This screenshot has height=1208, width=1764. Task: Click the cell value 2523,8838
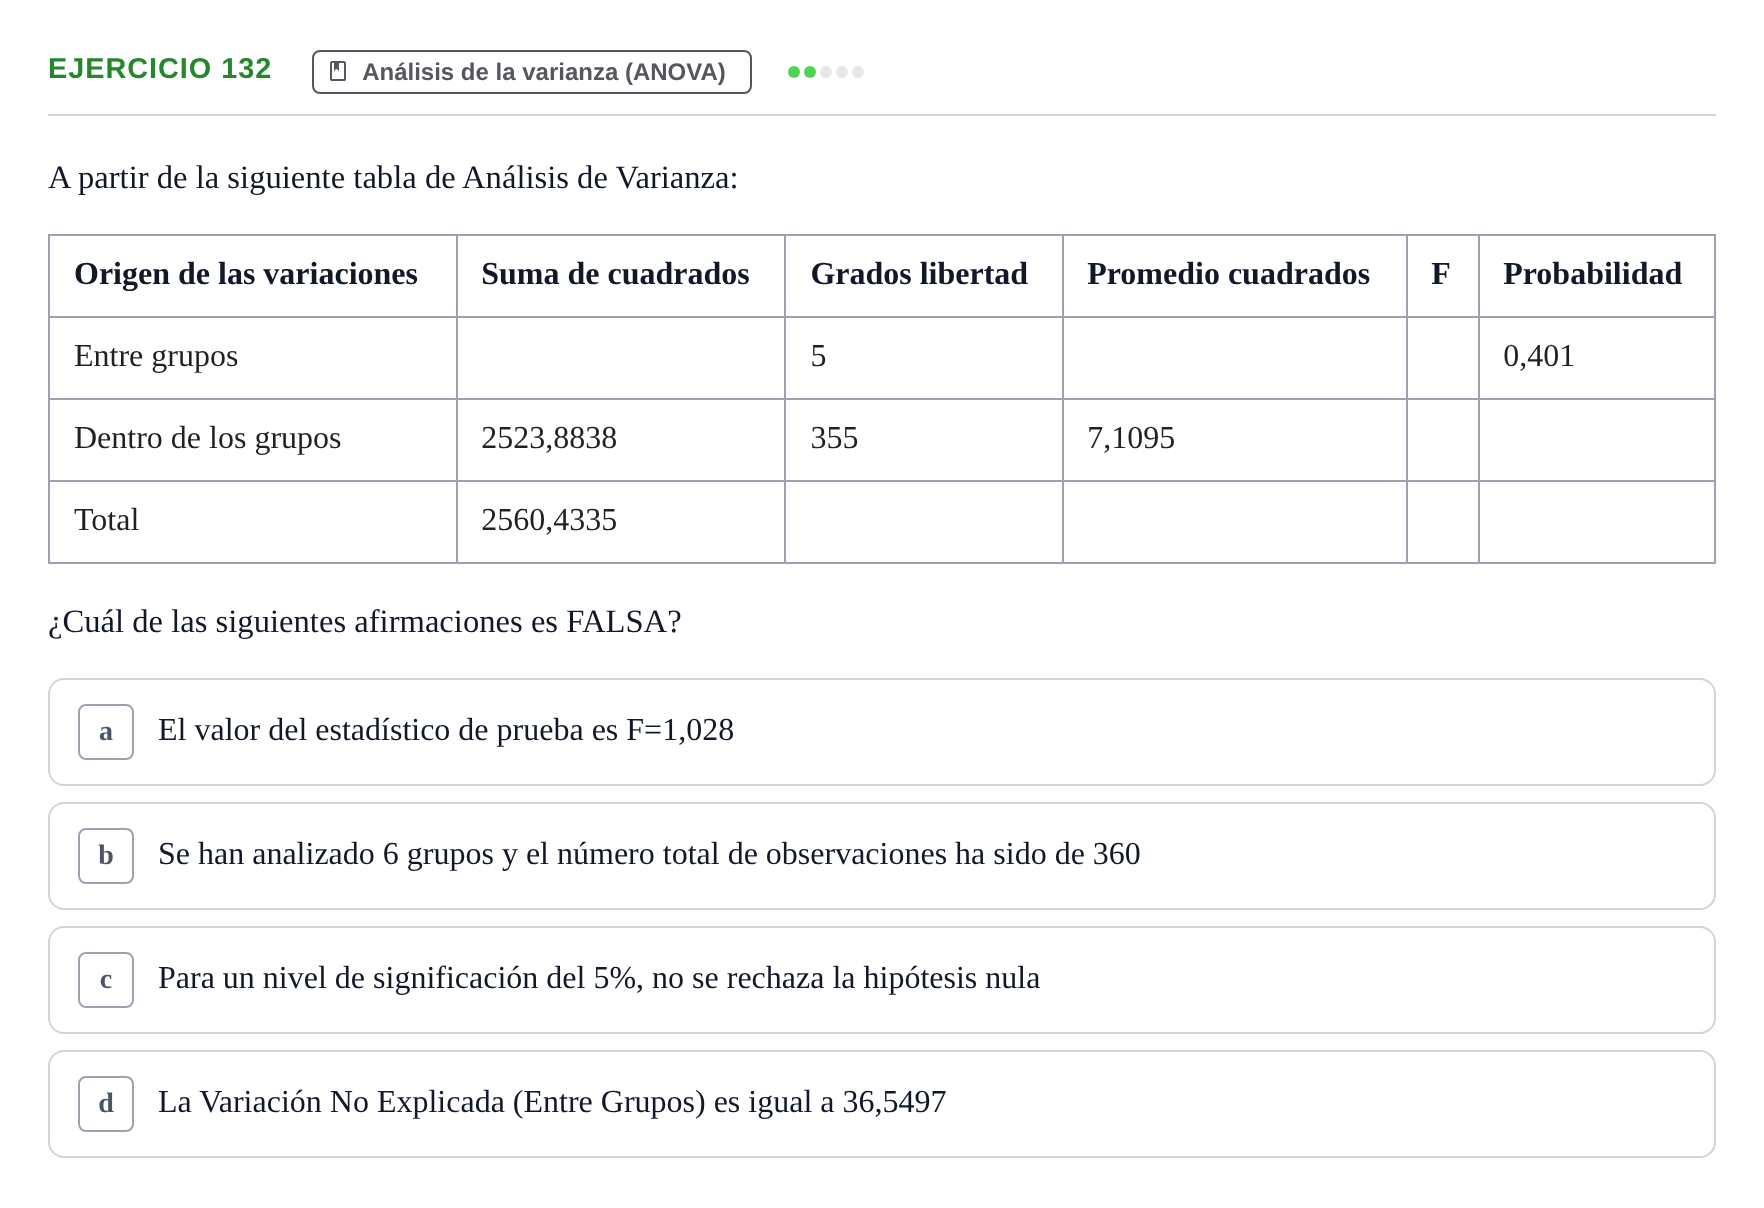[549, 438]
